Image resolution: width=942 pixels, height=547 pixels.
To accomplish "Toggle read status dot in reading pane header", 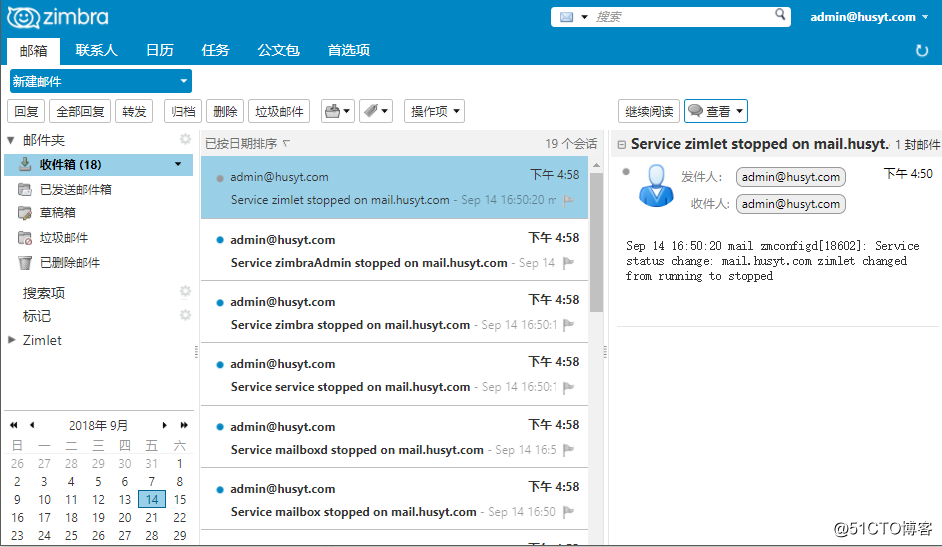I will tap(626, 172).
